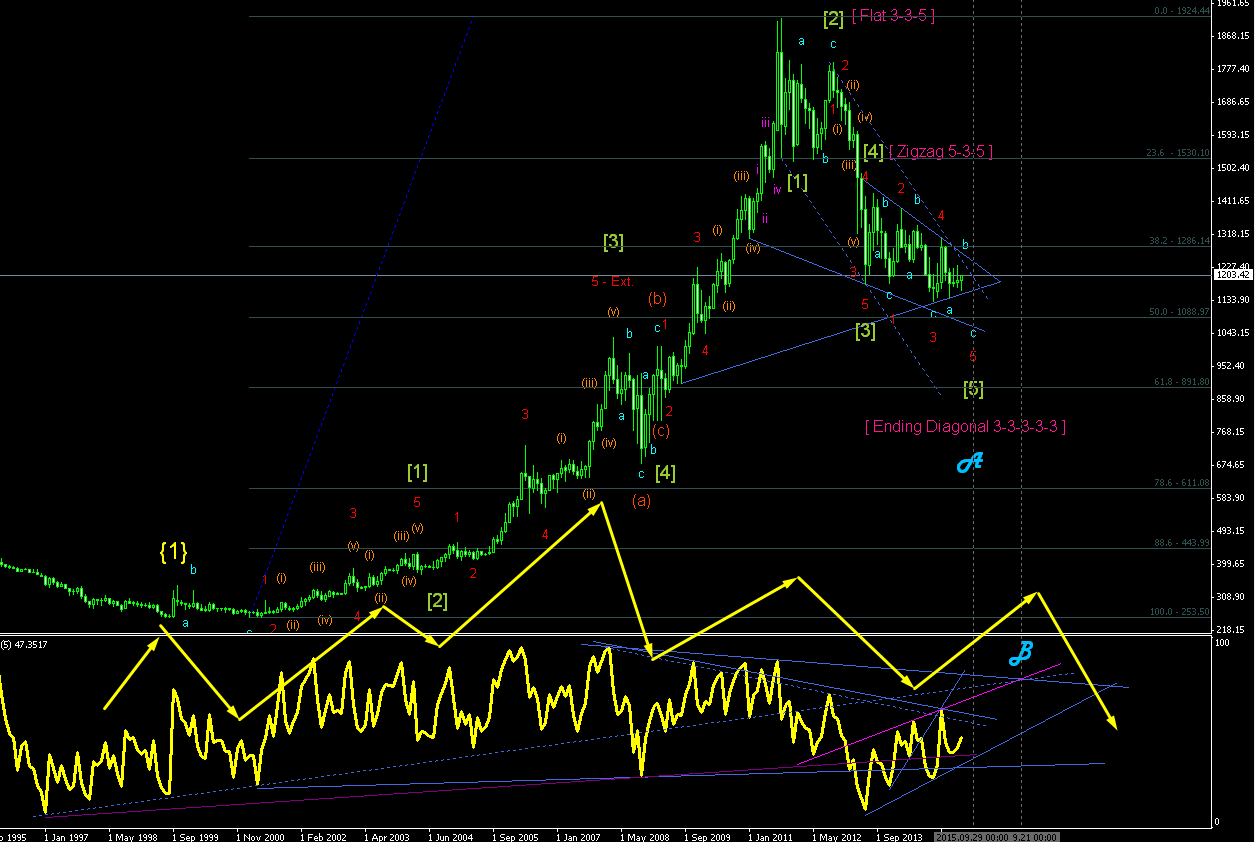The height and width of the screenshot is (842, 1255).
Task: Click "1 May 2008" on the time axis
Action: click(645, 836)
